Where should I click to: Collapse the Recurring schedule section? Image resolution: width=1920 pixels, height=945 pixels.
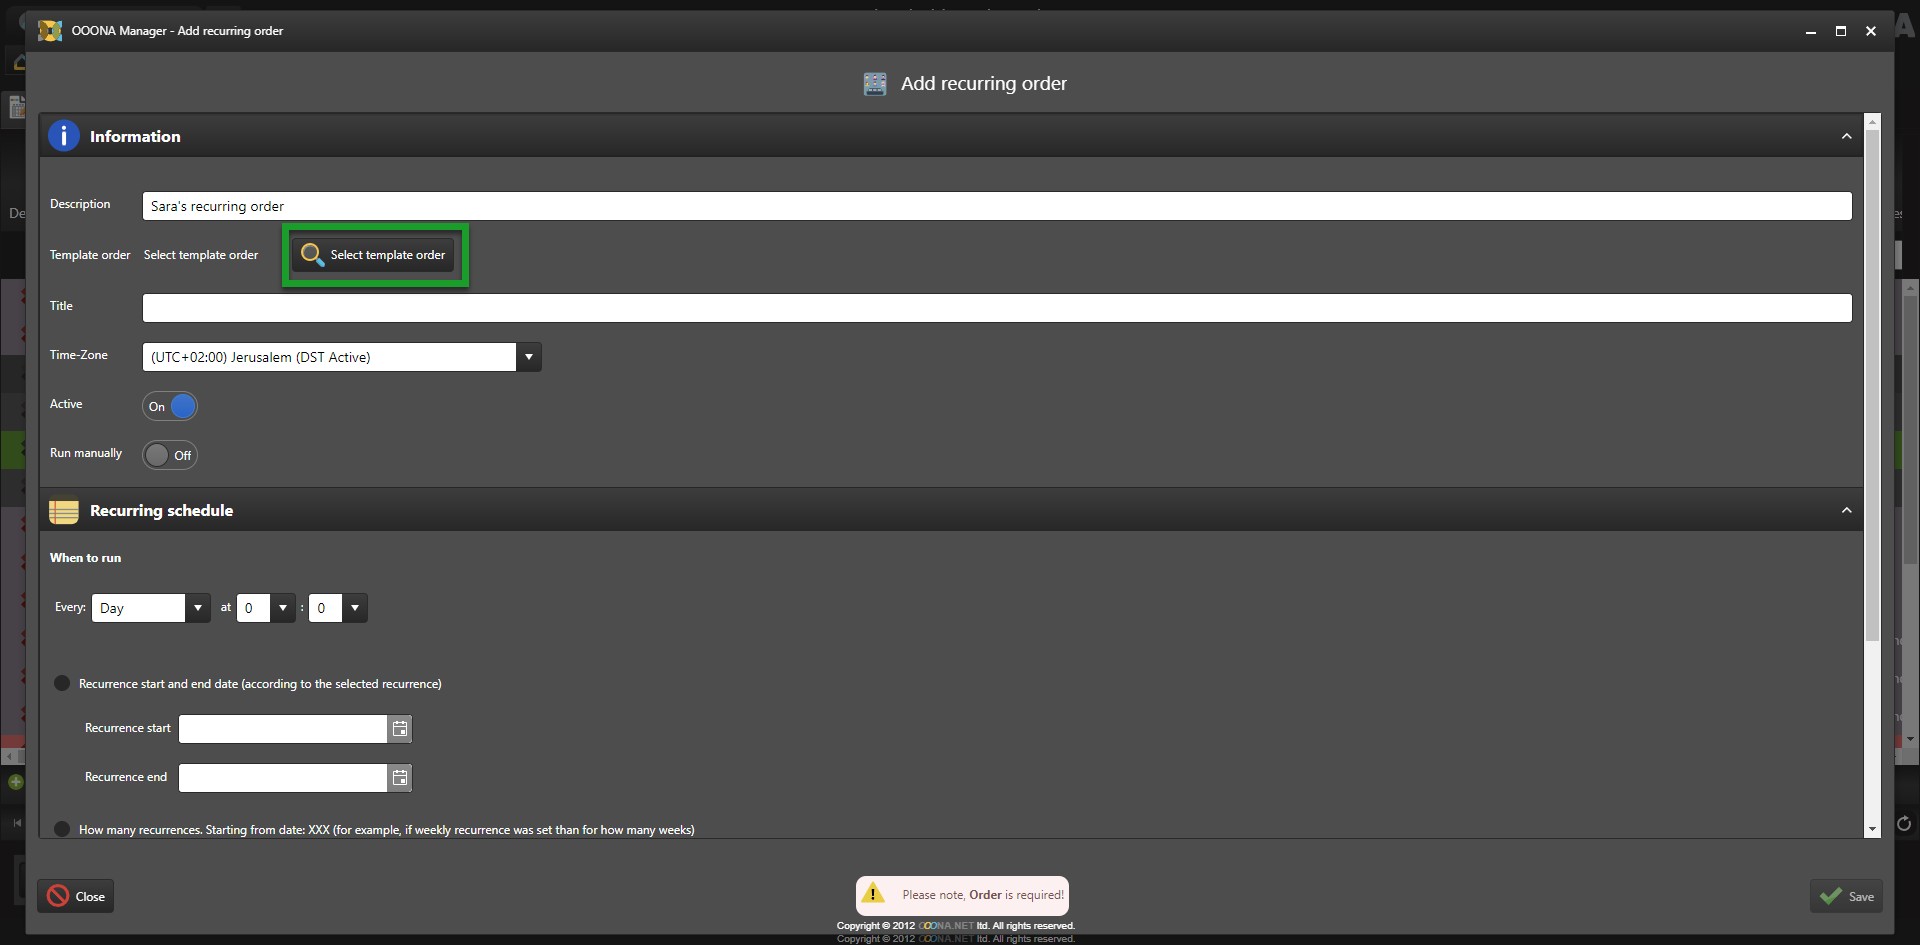point(1846,511)
